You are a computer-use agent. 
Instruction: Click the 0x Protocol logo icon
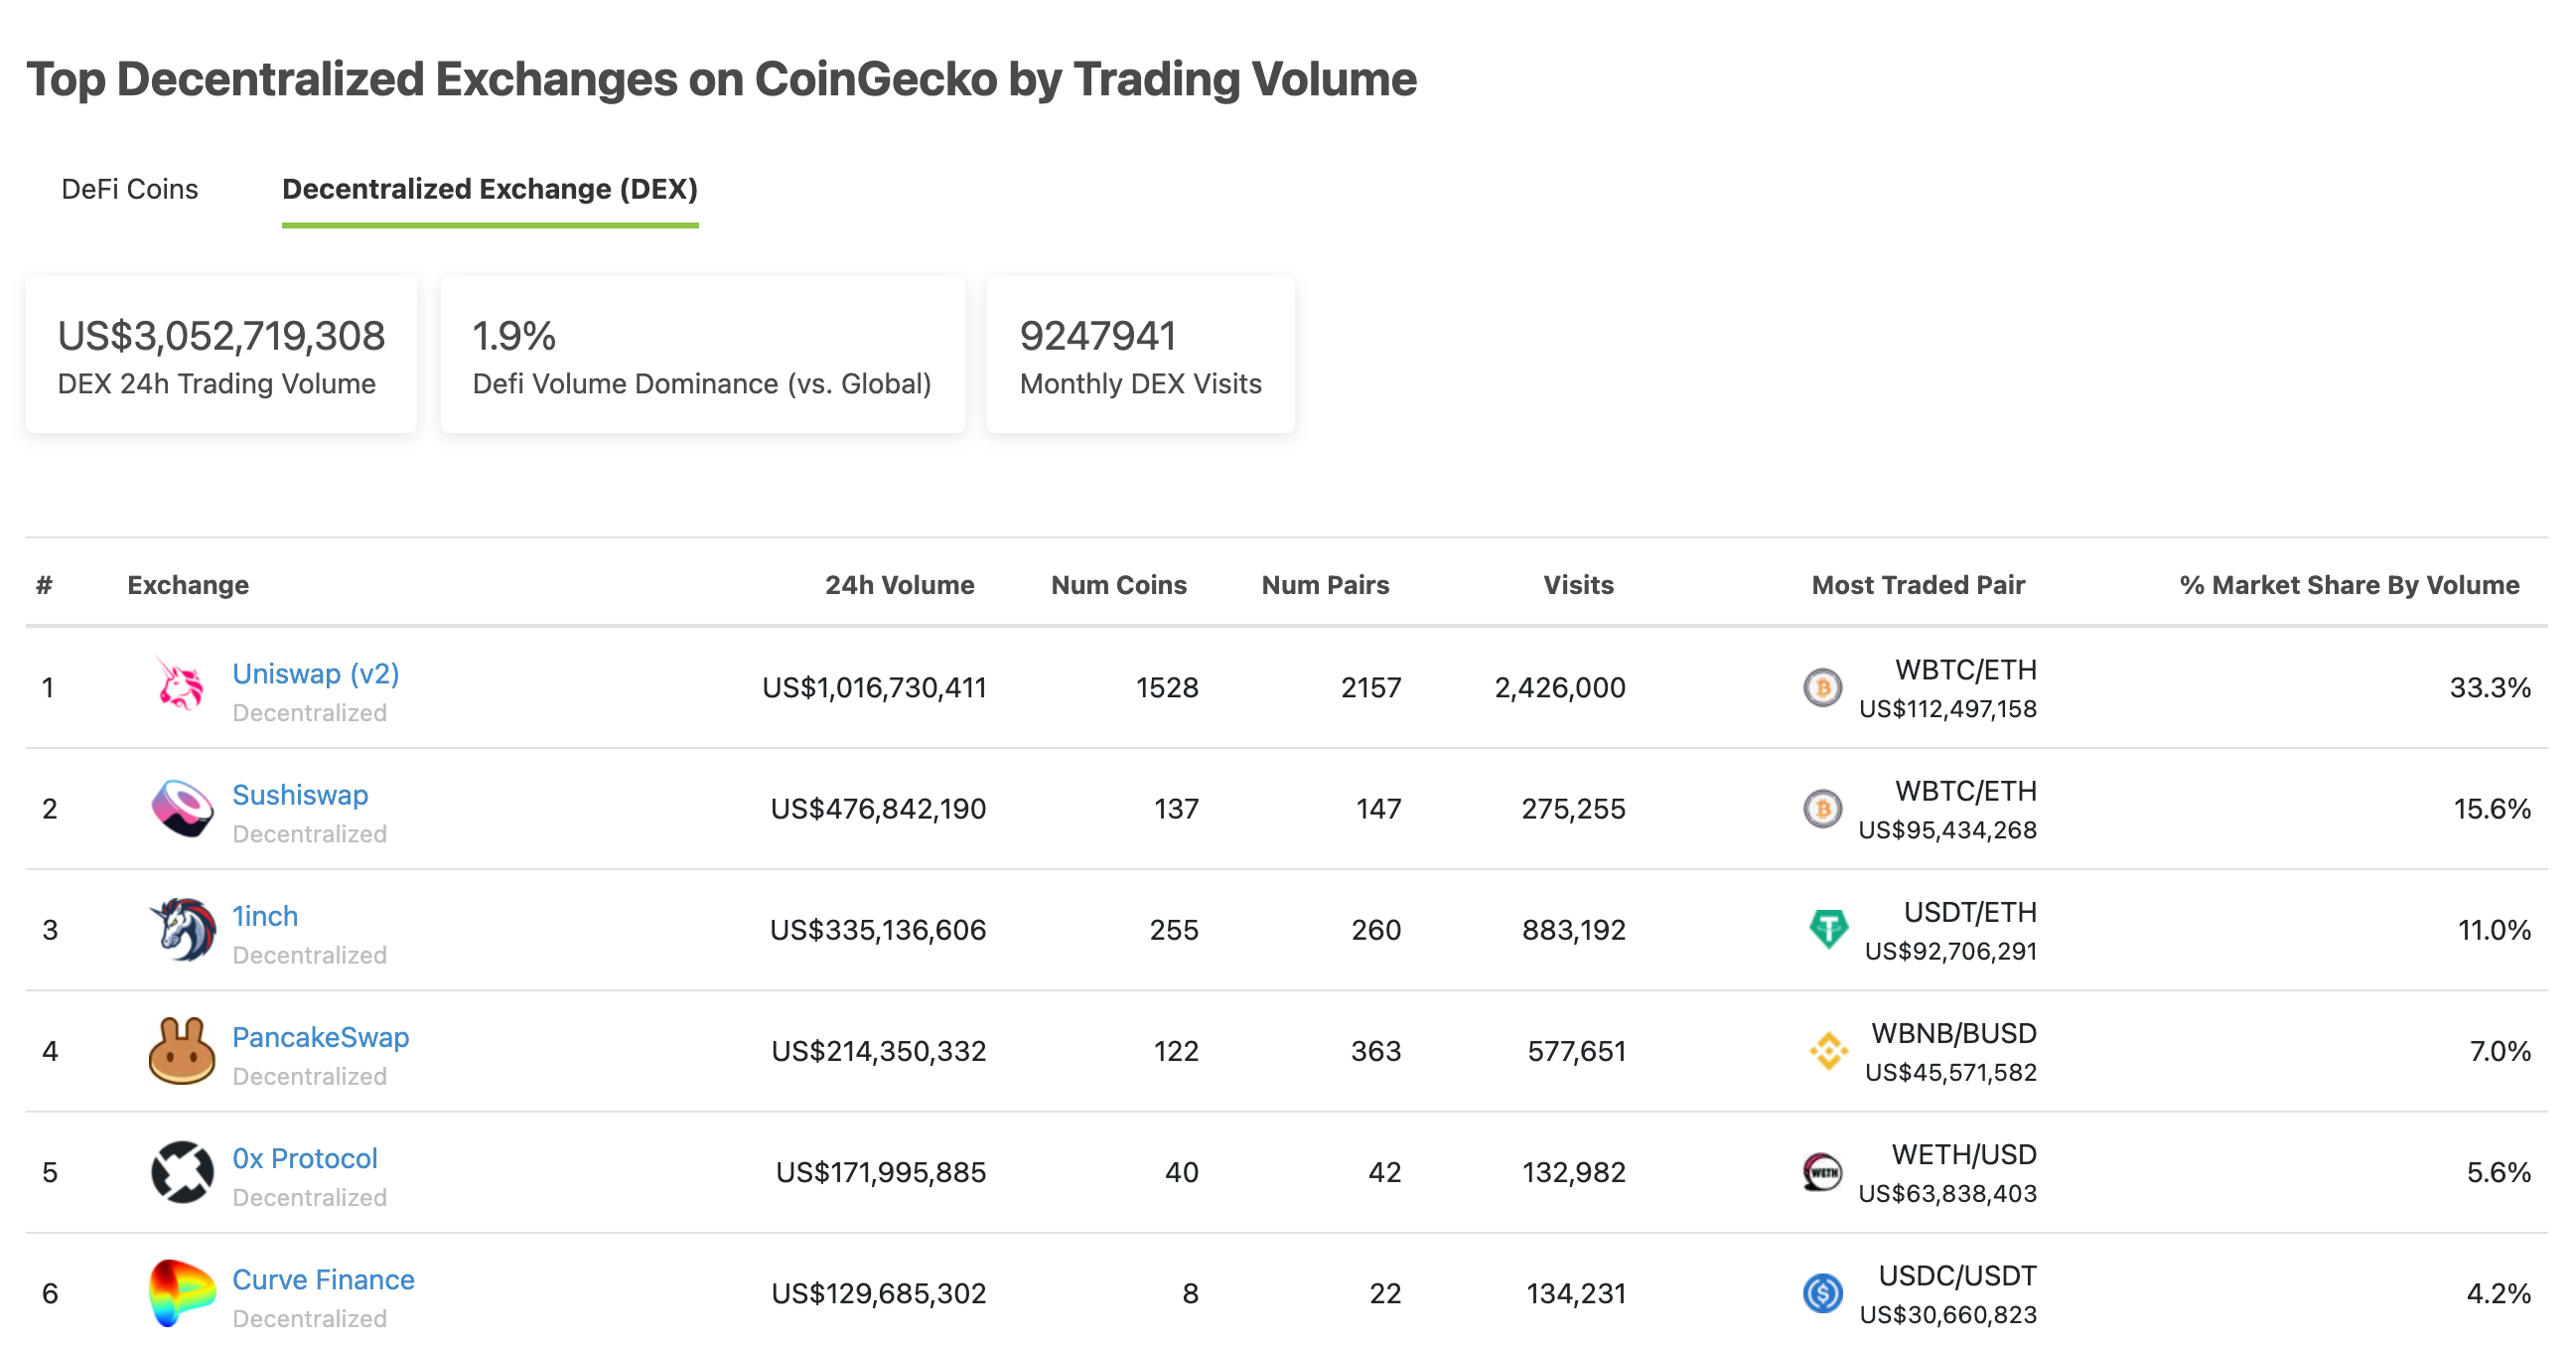tap(181, 1171)
